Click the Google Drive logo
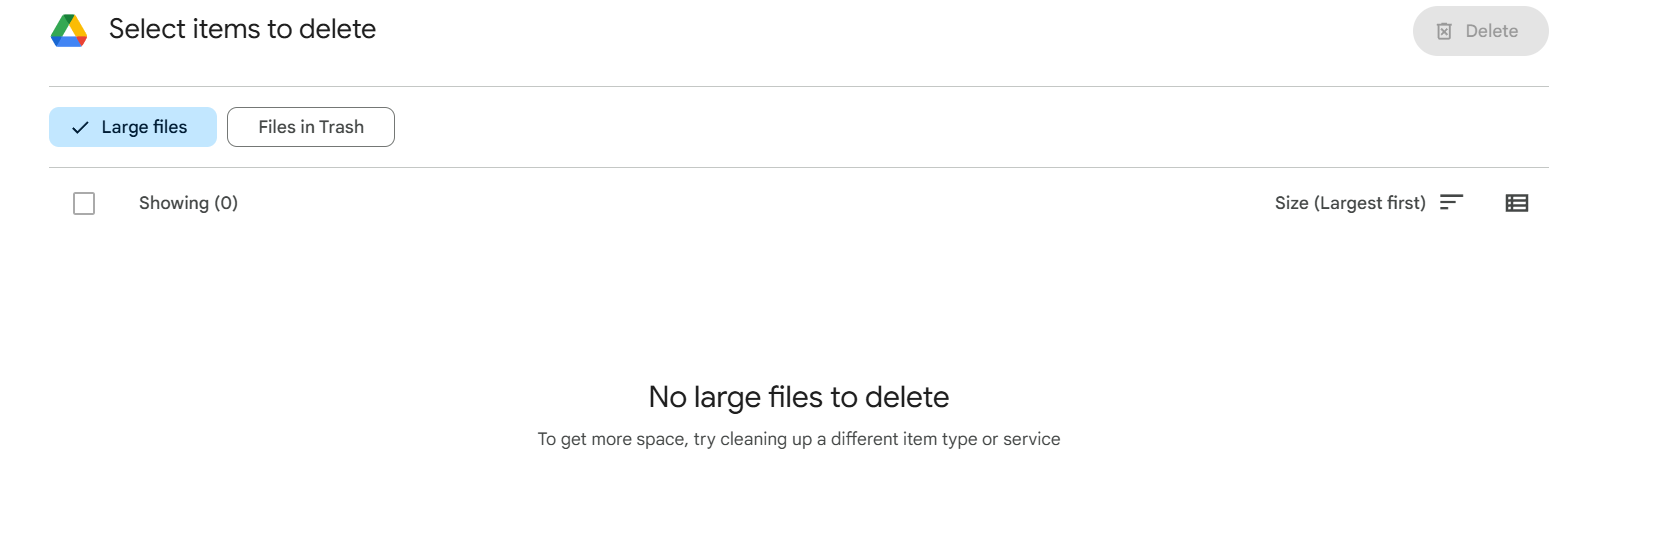Screen dimensions: 1671x540 point(69,31)
